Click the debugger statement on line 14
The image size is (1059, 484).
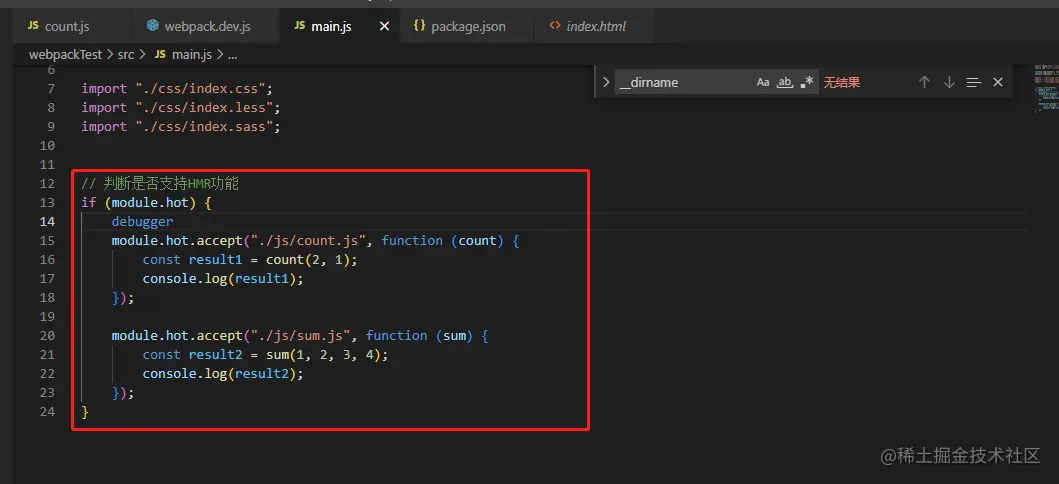point(143,221)
